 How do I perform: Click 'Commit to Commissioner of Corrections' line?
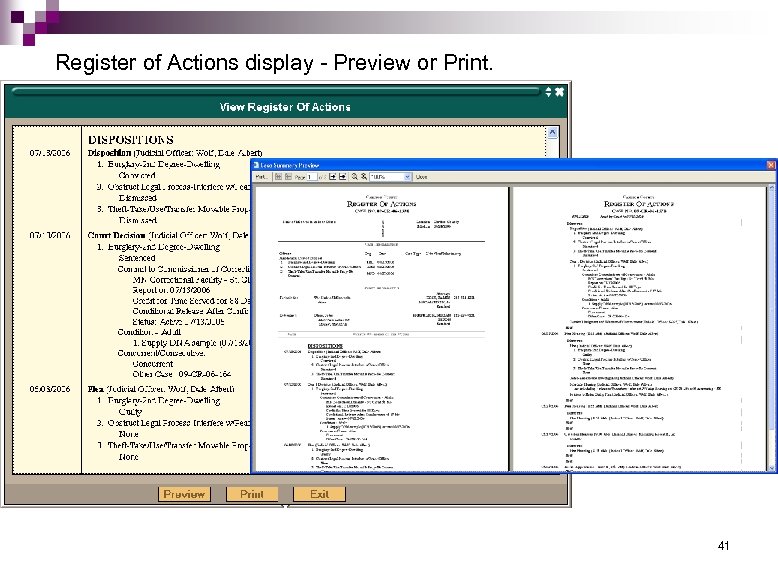pos(184,269)
